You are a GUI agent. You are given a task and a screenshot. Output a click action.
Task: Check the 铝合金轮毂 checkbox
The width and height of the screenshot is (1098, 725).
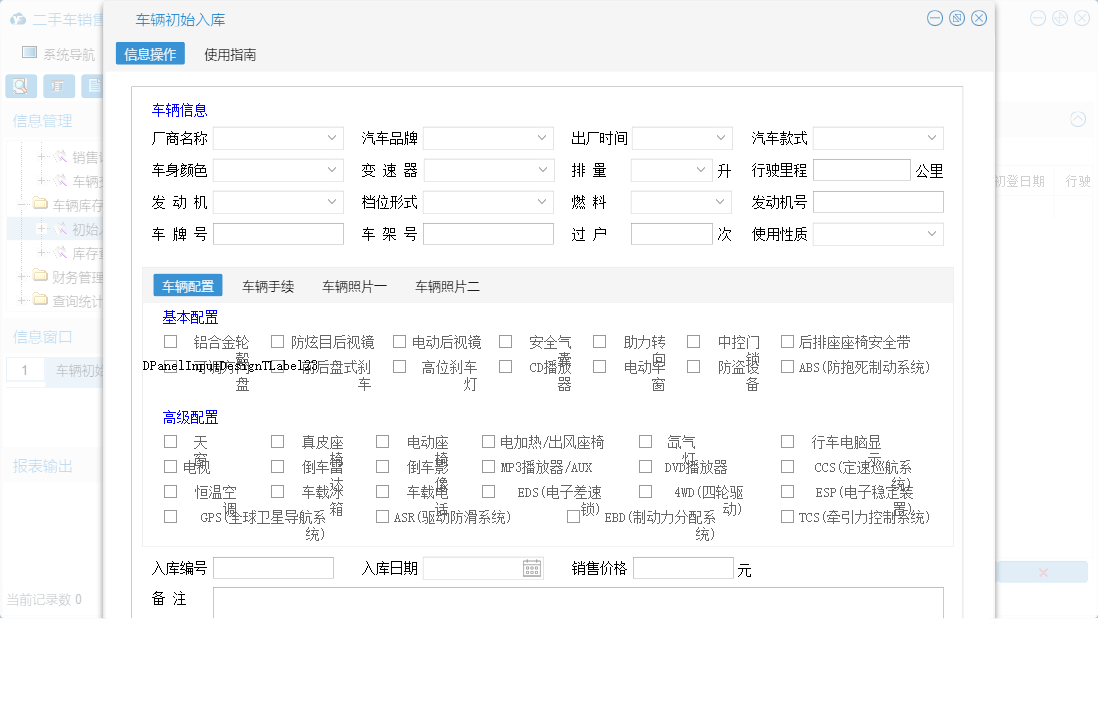tap(170, 341)
